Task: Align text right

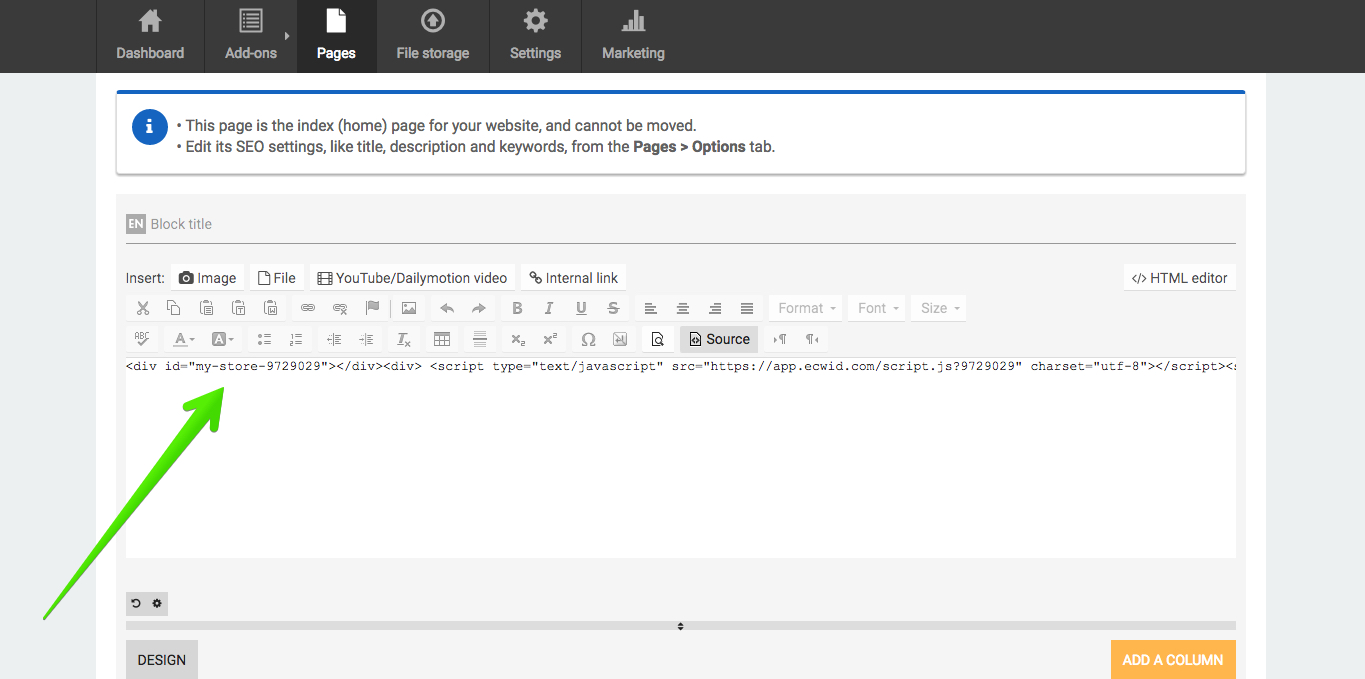Action: pos(715,308)
